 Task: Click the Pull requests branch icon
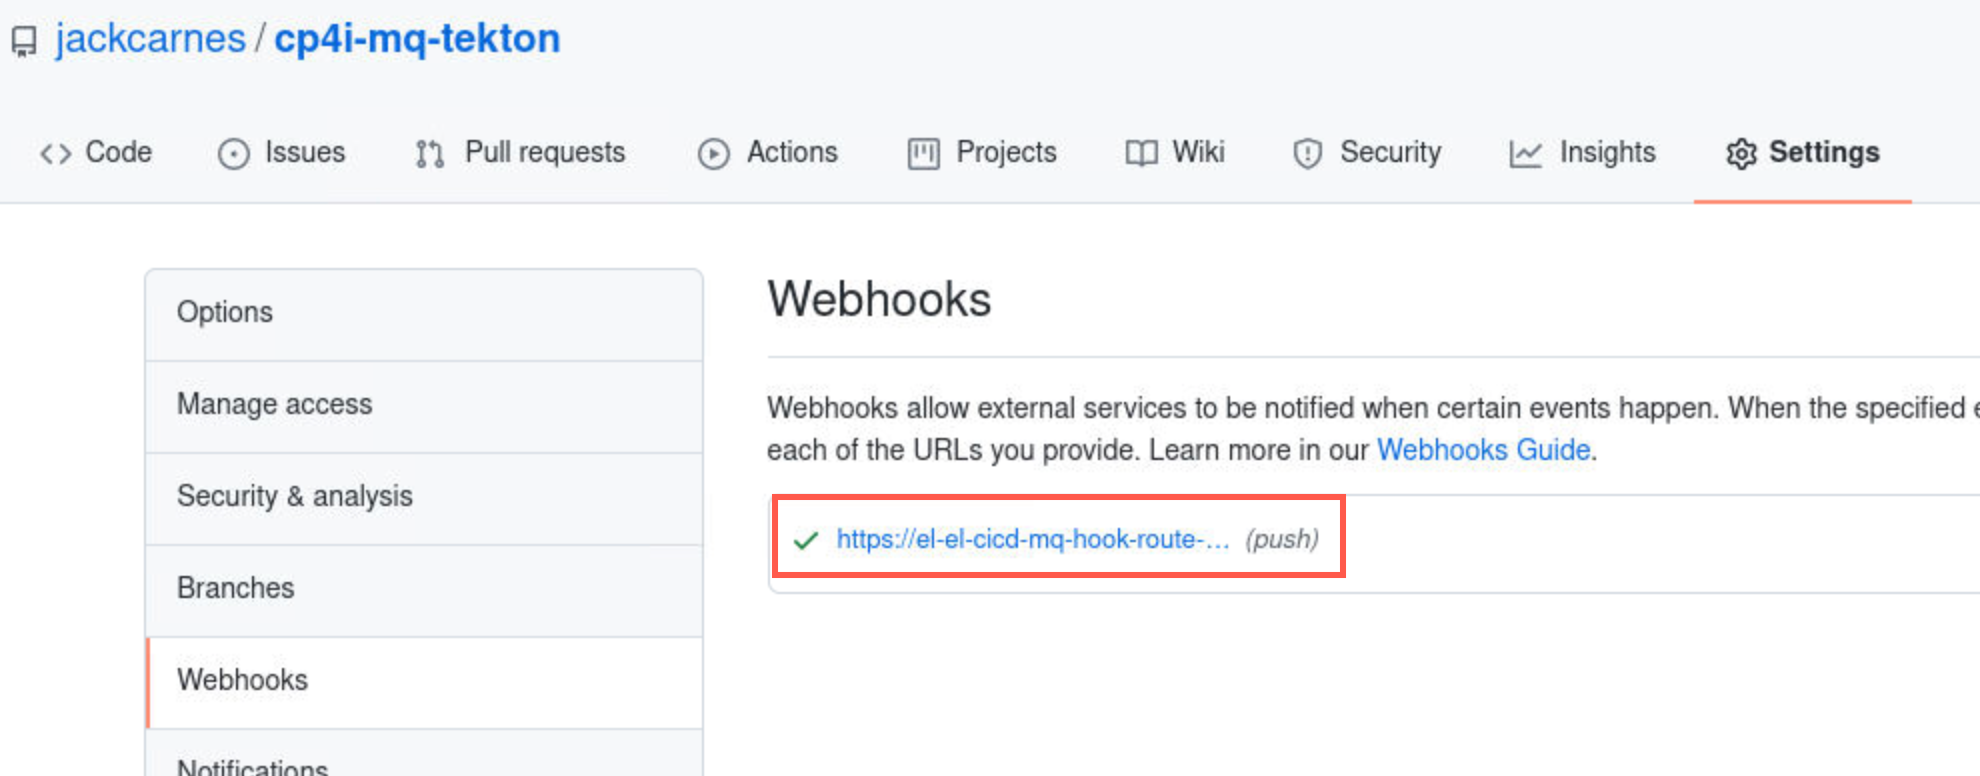430,153
